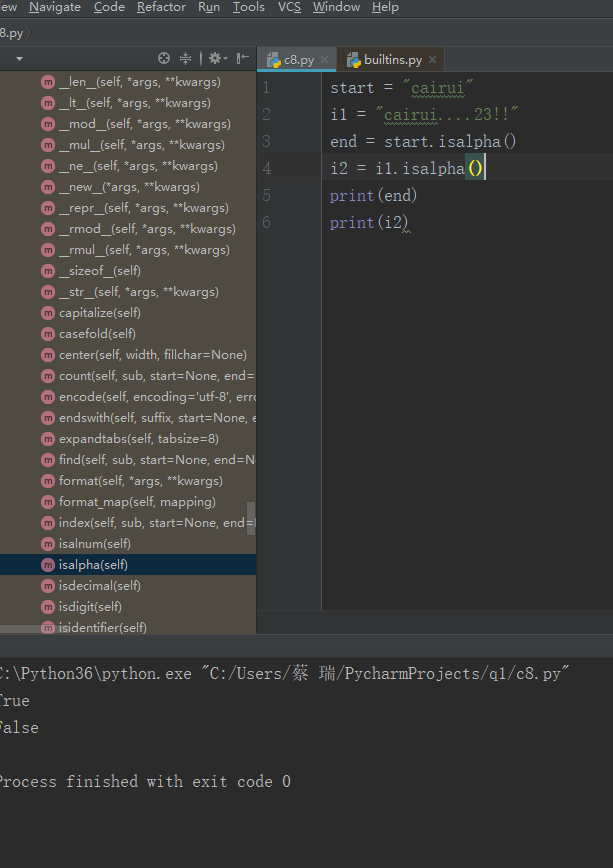Click the __mod__ method icon
Viewport: 613px width, 868px height.
48,124
